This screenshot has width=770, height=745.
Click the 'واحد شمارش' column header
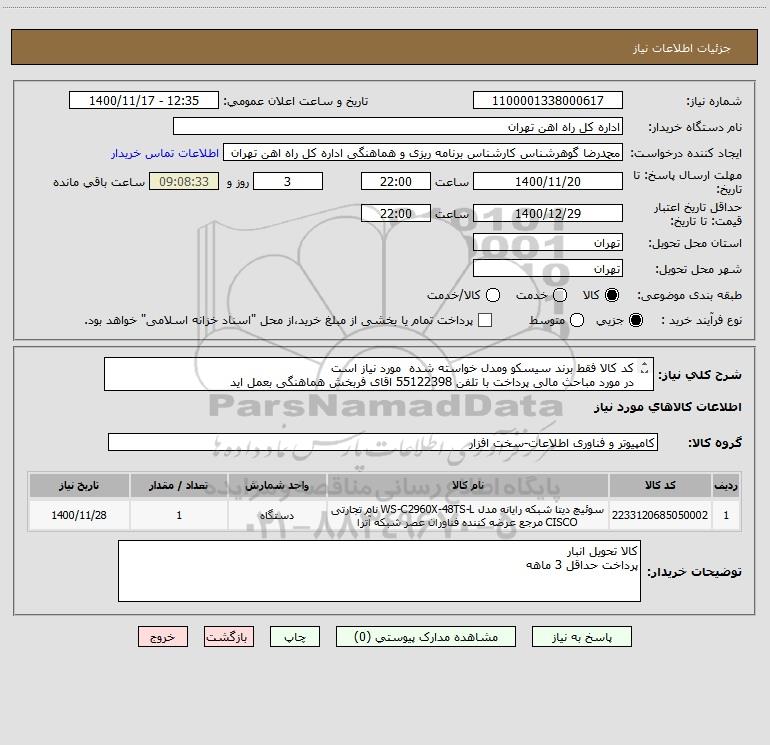click(x=277, y=485)
